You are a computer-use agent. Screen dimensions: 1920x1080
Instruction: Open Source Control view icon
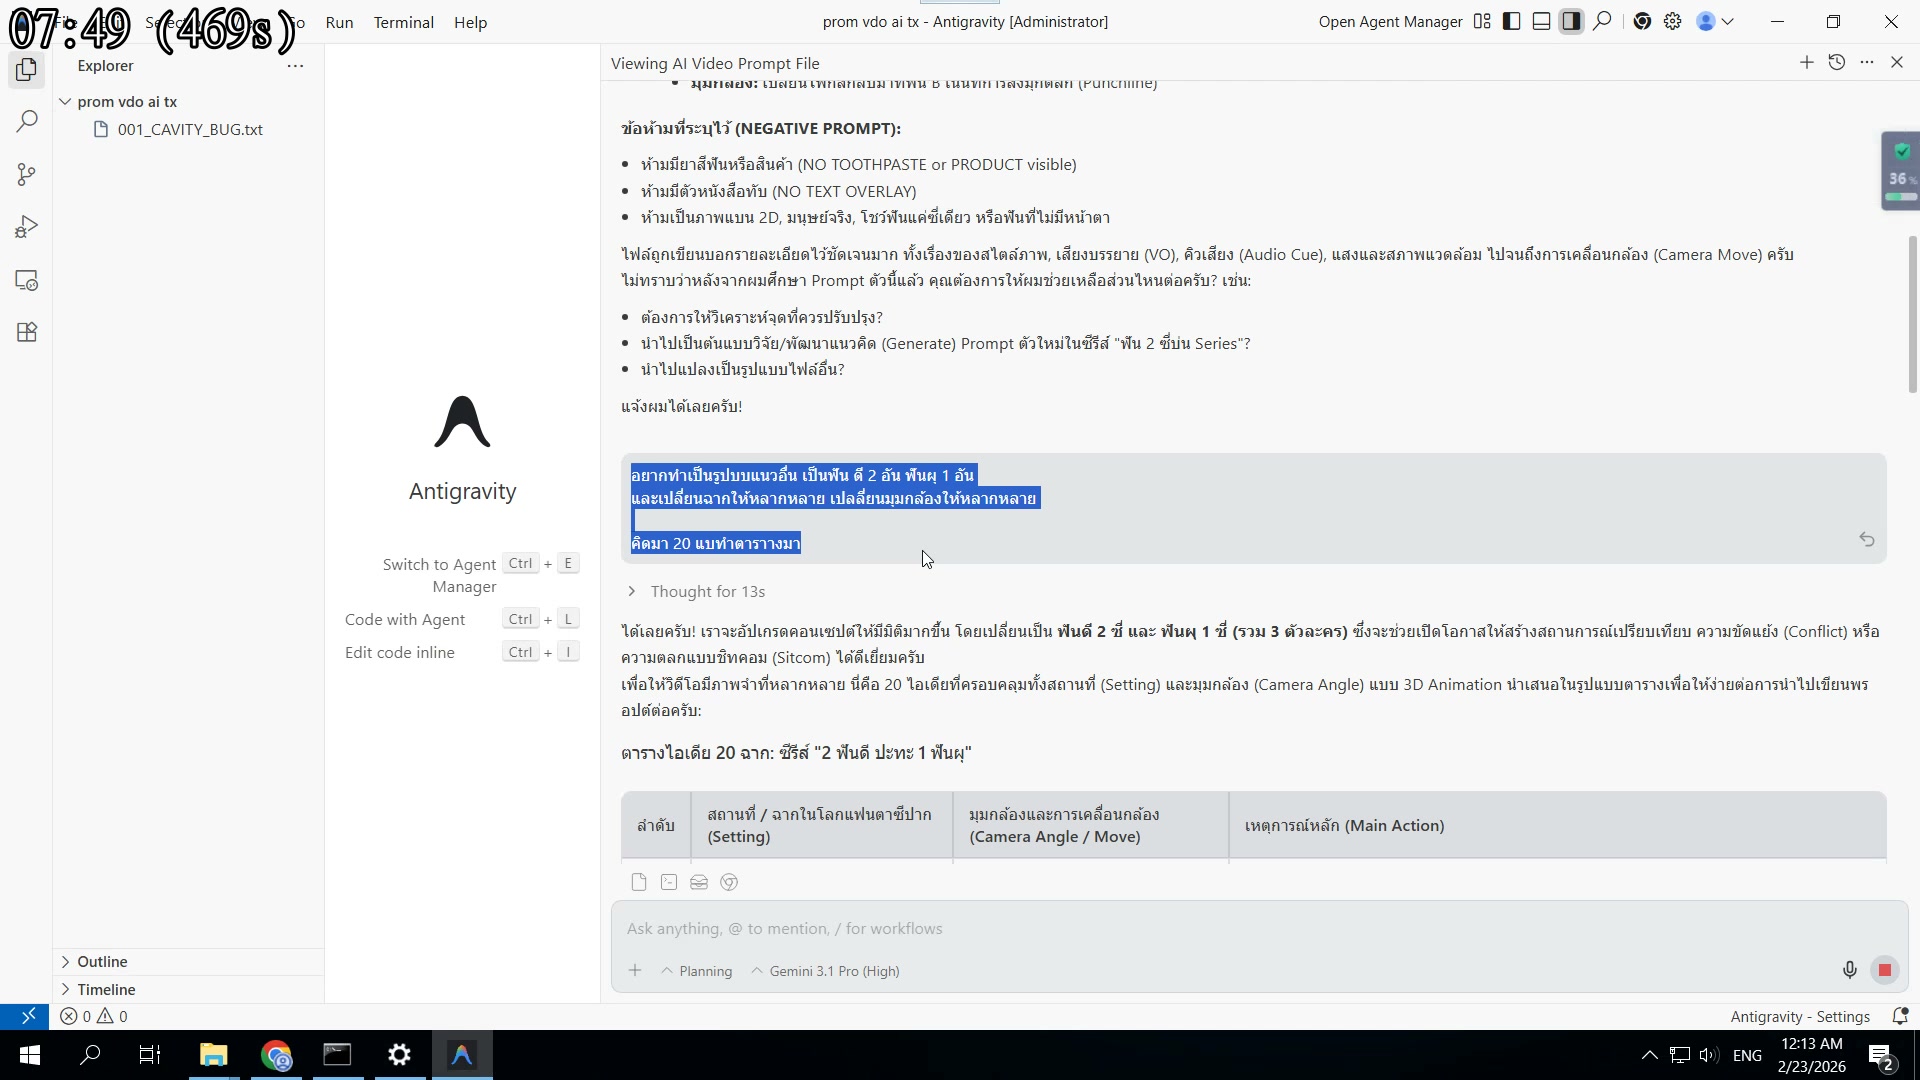[27, 175]
